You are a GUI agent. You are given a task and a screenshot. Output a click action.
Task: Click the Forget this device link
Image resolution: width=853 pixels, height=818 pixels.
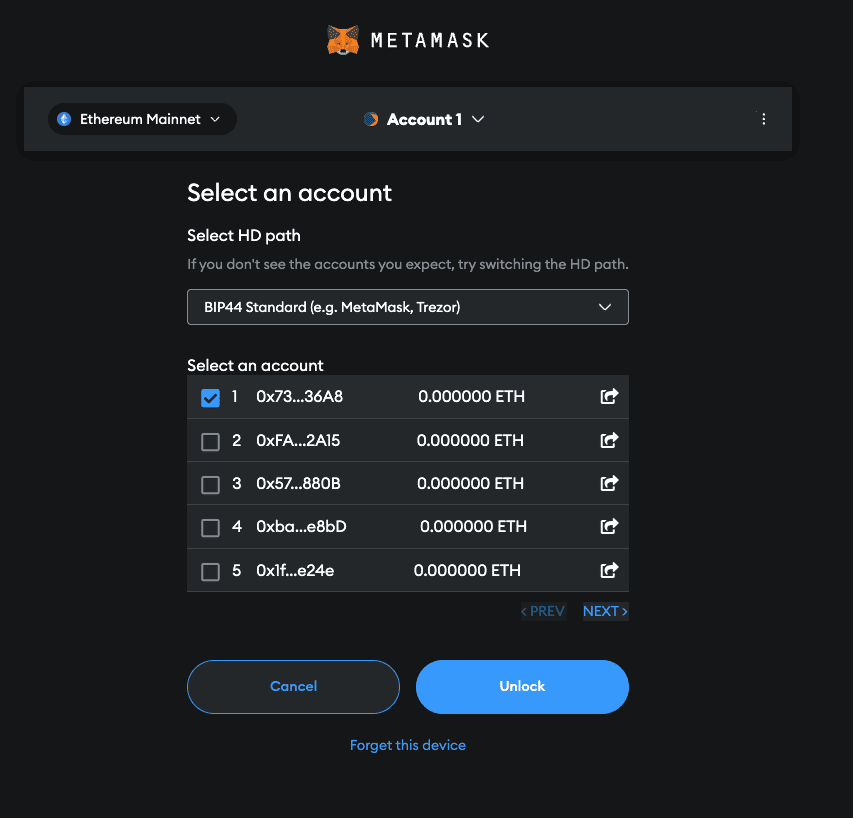click(408, 745)
